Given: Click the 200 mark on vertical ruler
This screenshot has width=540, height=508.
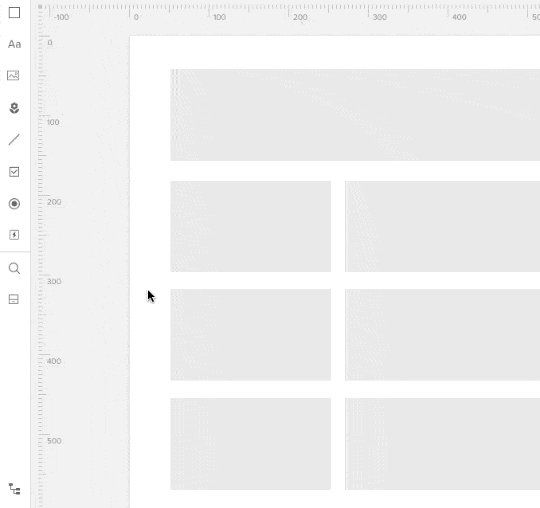Looking at the screenshot, I should tap(54, 202).
